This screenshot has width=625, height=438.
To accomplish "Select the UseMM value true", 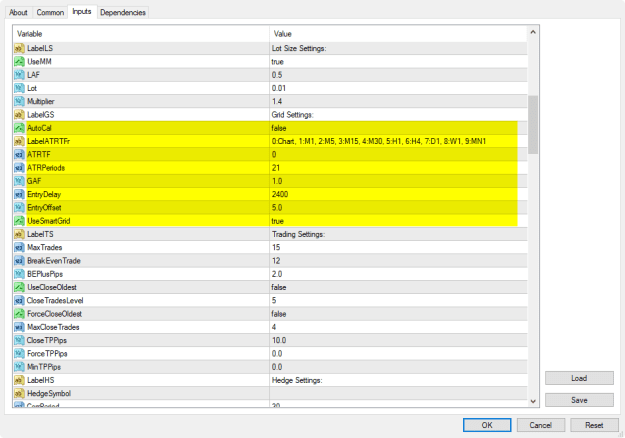I will point(277,62).
